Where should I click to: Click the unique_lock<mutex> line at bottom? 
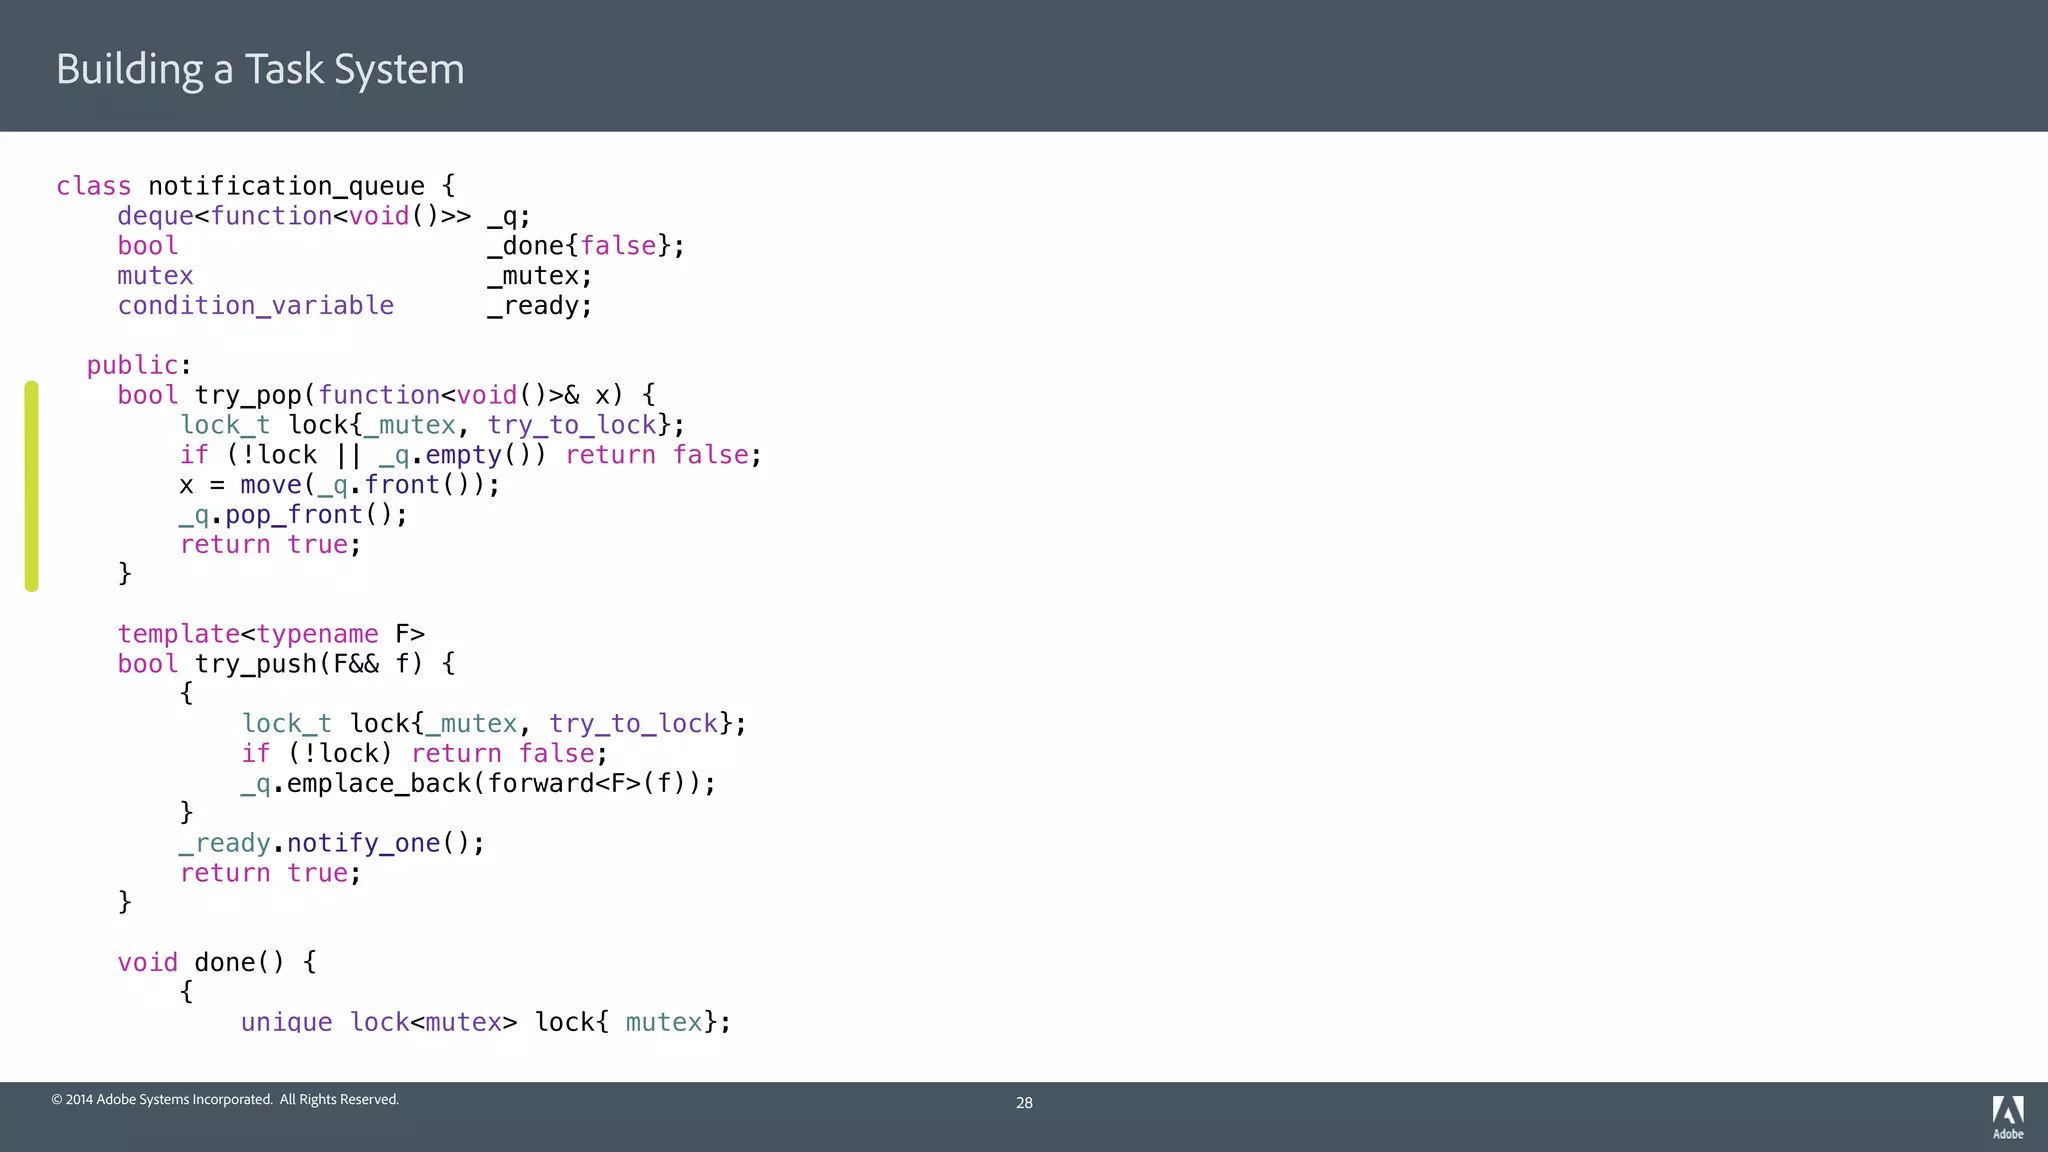click(x=486, y=1021)
